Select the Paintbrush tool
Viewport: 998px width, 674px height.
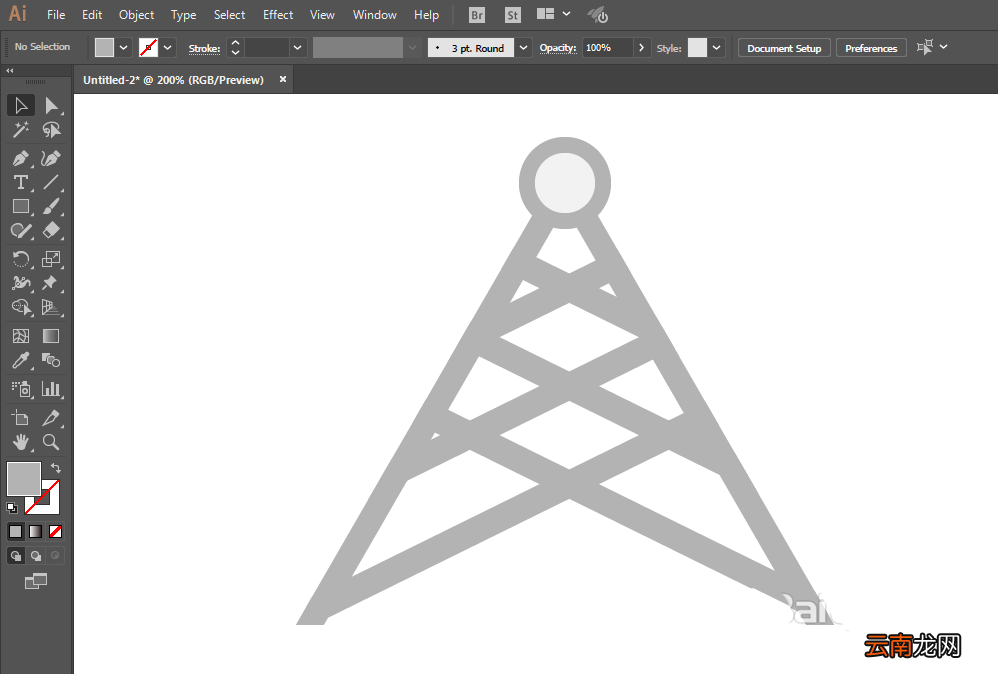point(51,206)
